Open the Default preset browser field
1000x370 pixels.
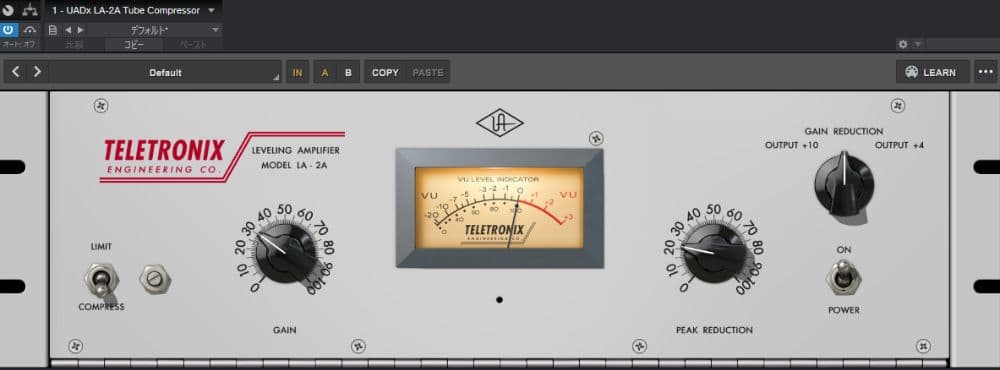coord(165,72)
